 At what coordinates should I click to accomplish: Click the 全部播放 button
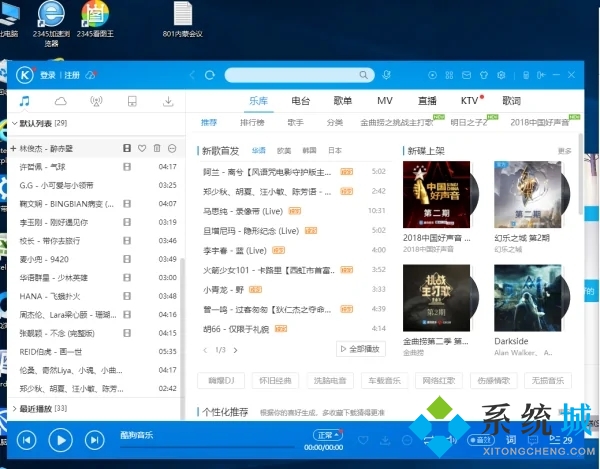coord(360,349)
